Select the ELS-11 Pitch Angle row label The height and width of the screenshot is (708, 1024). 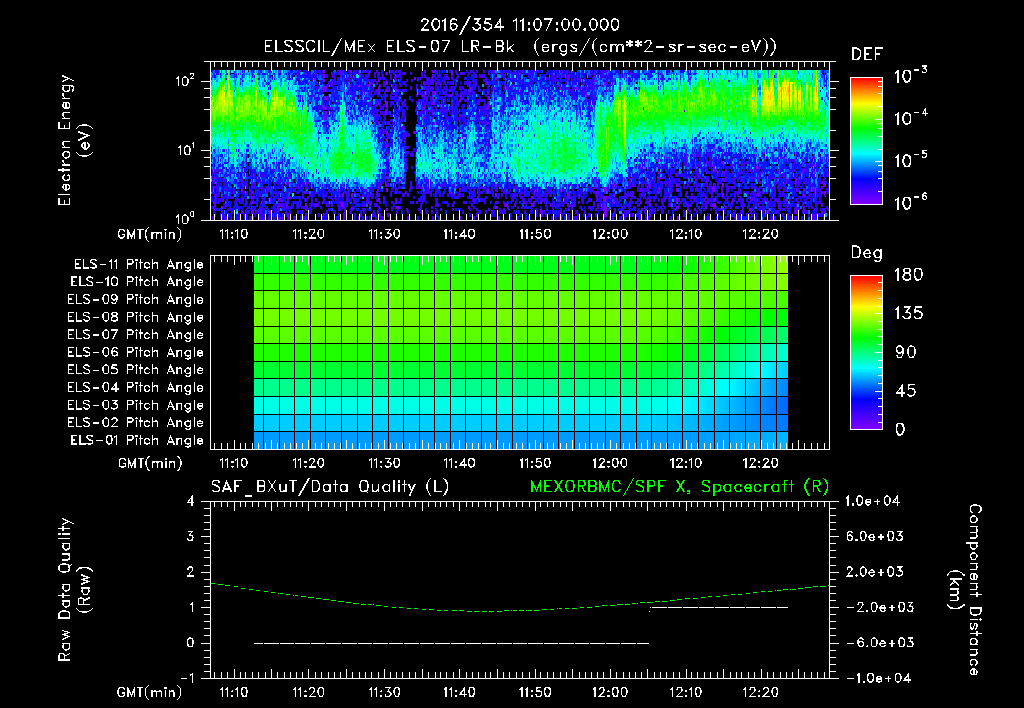[x=138, y=265]
